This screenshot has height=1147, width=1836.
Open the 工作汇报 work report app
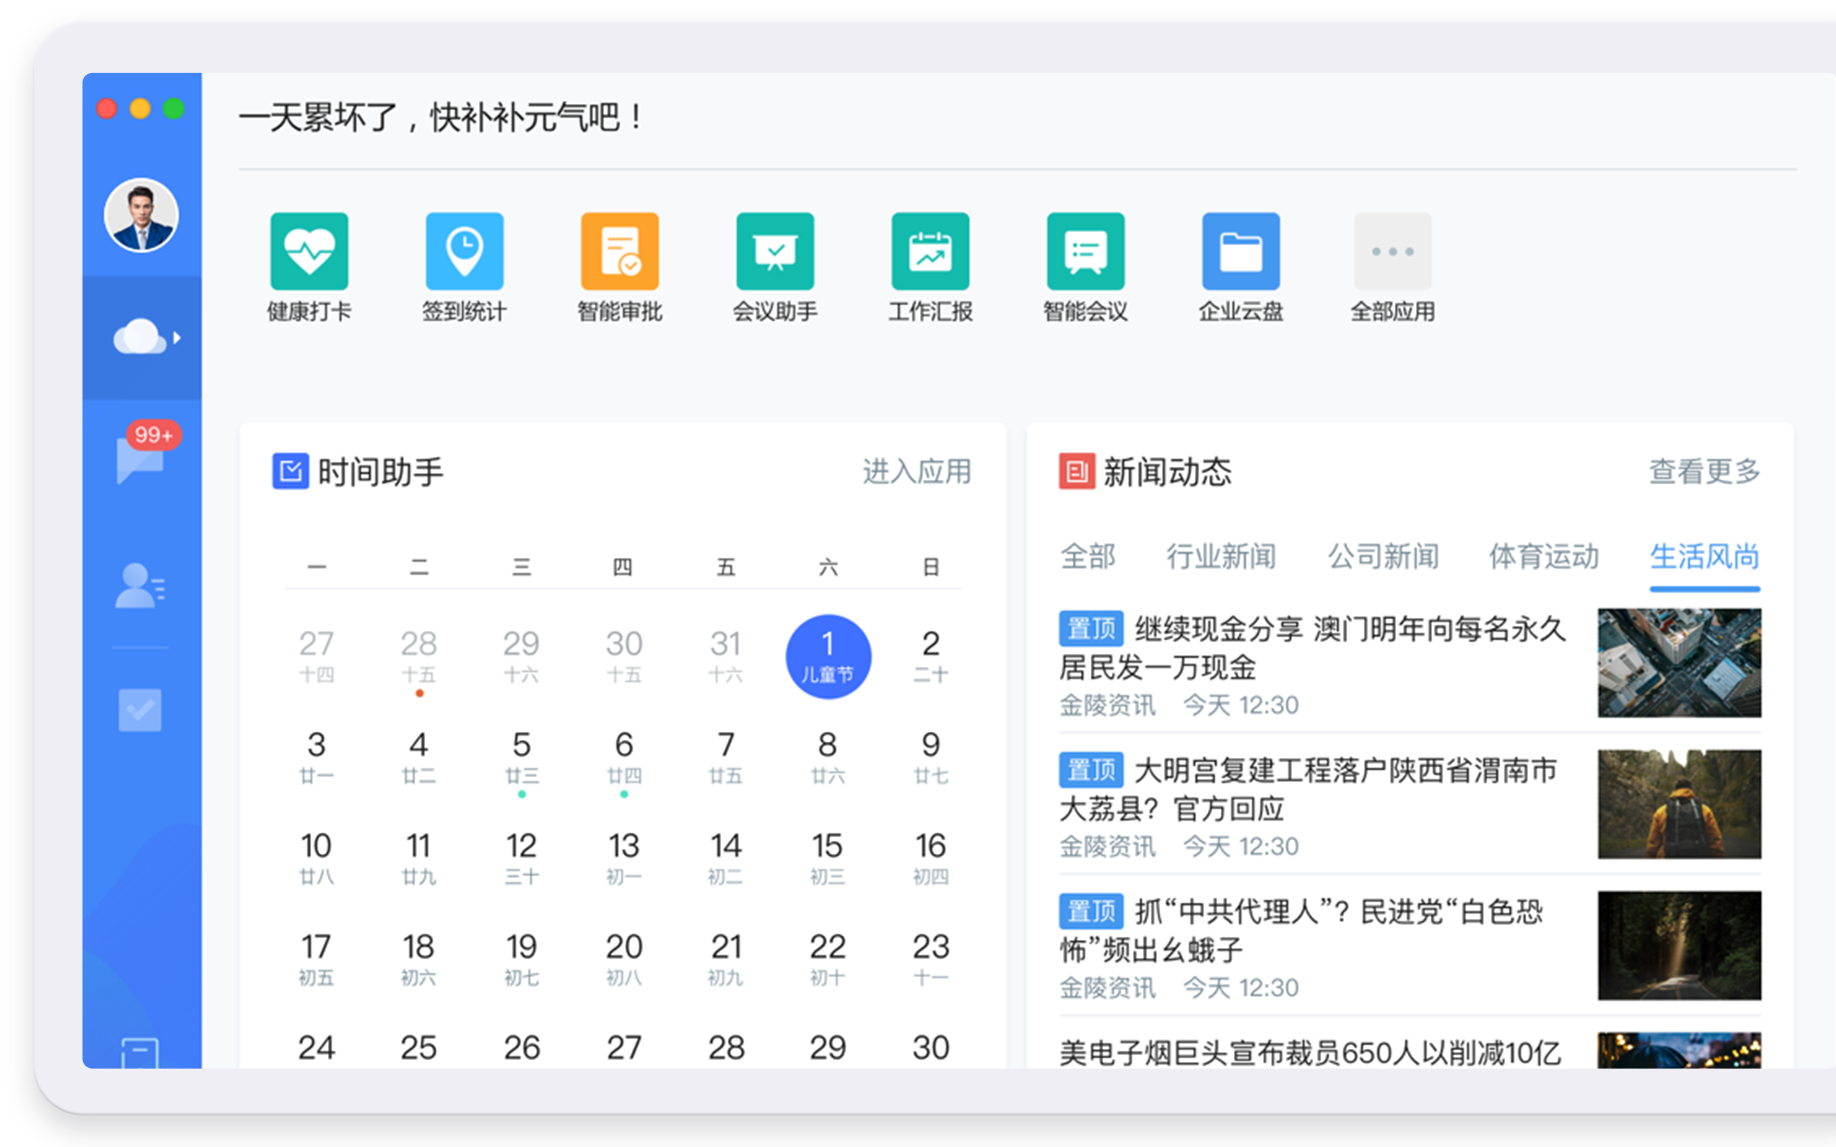coord(930,252)
